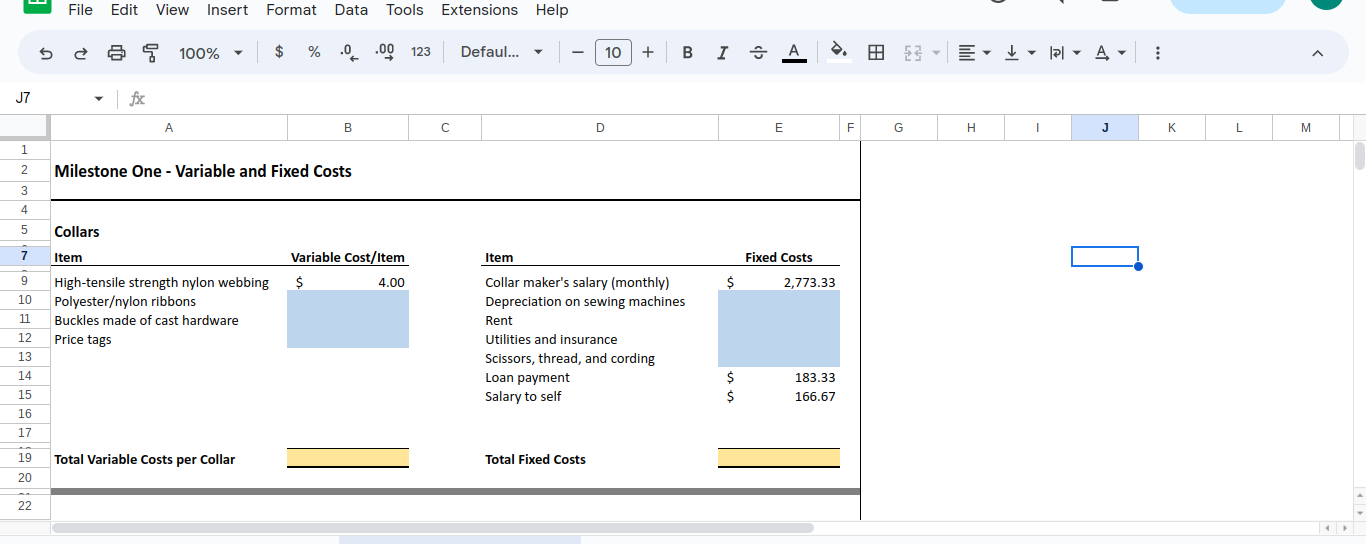The image size is (1366, 544).
Task: Open the fill color picker
Action: [840, 52]
